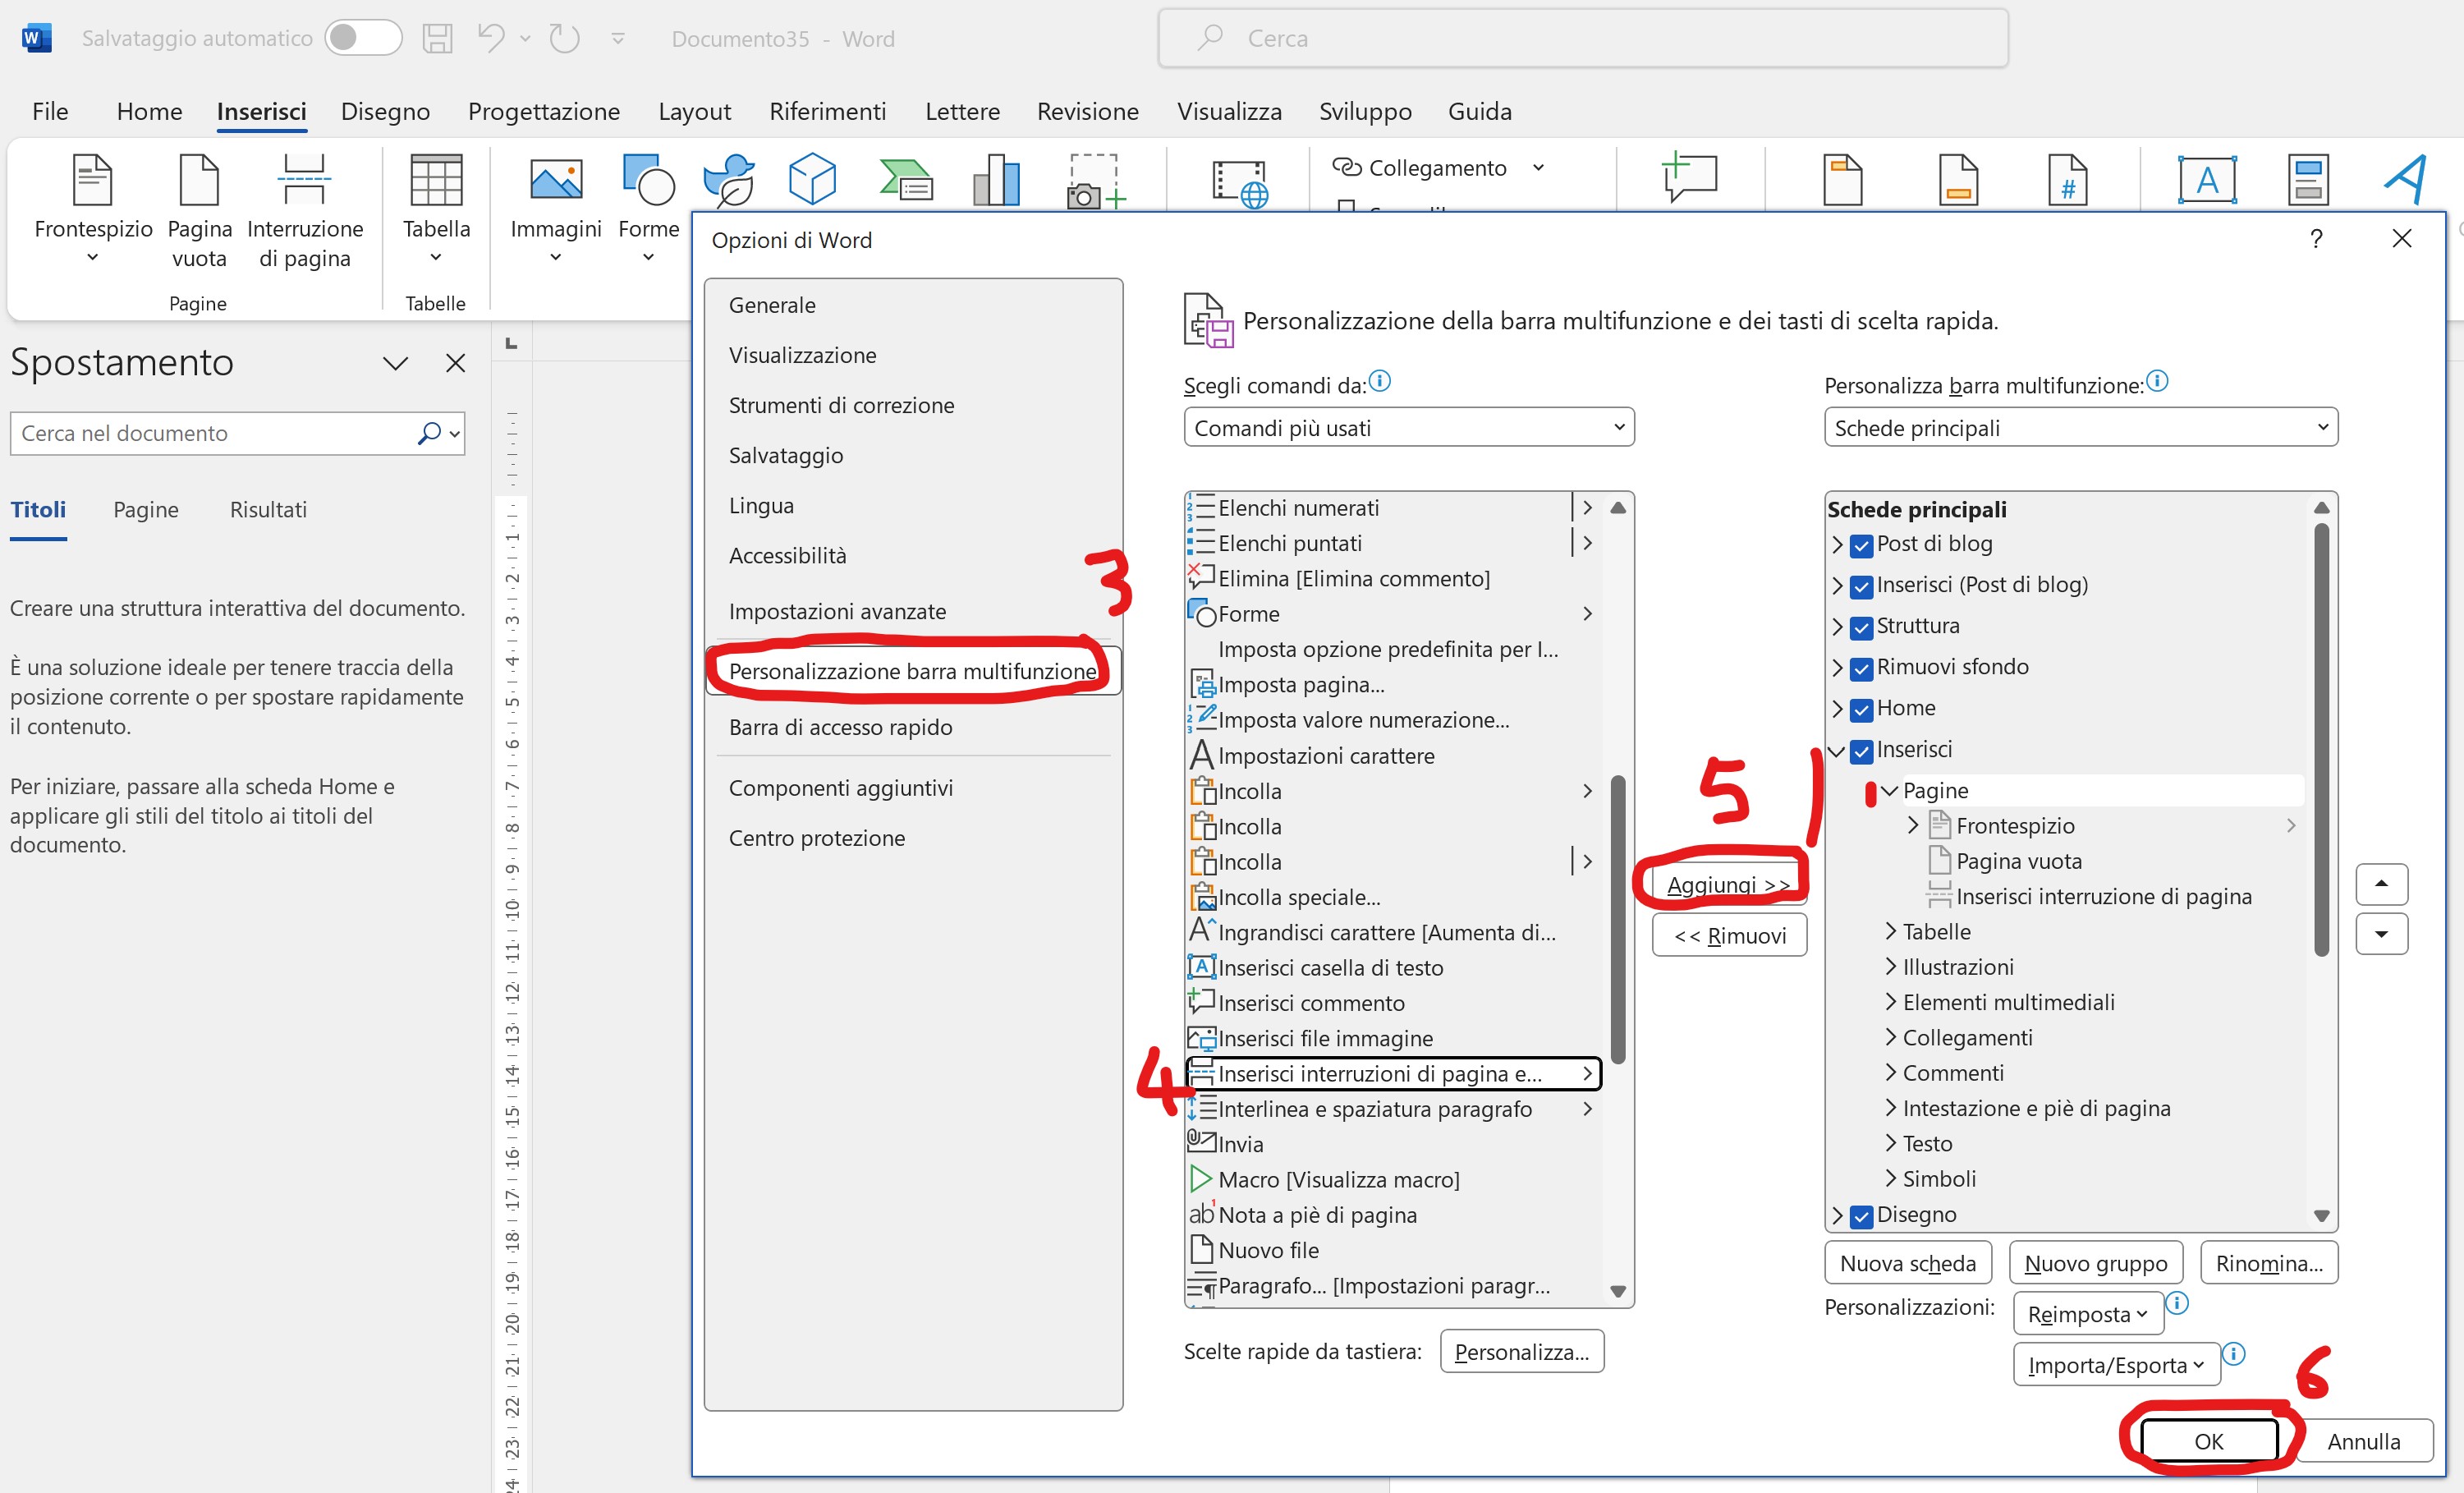Click the Interruzione di pagina icon

[304, 180]
